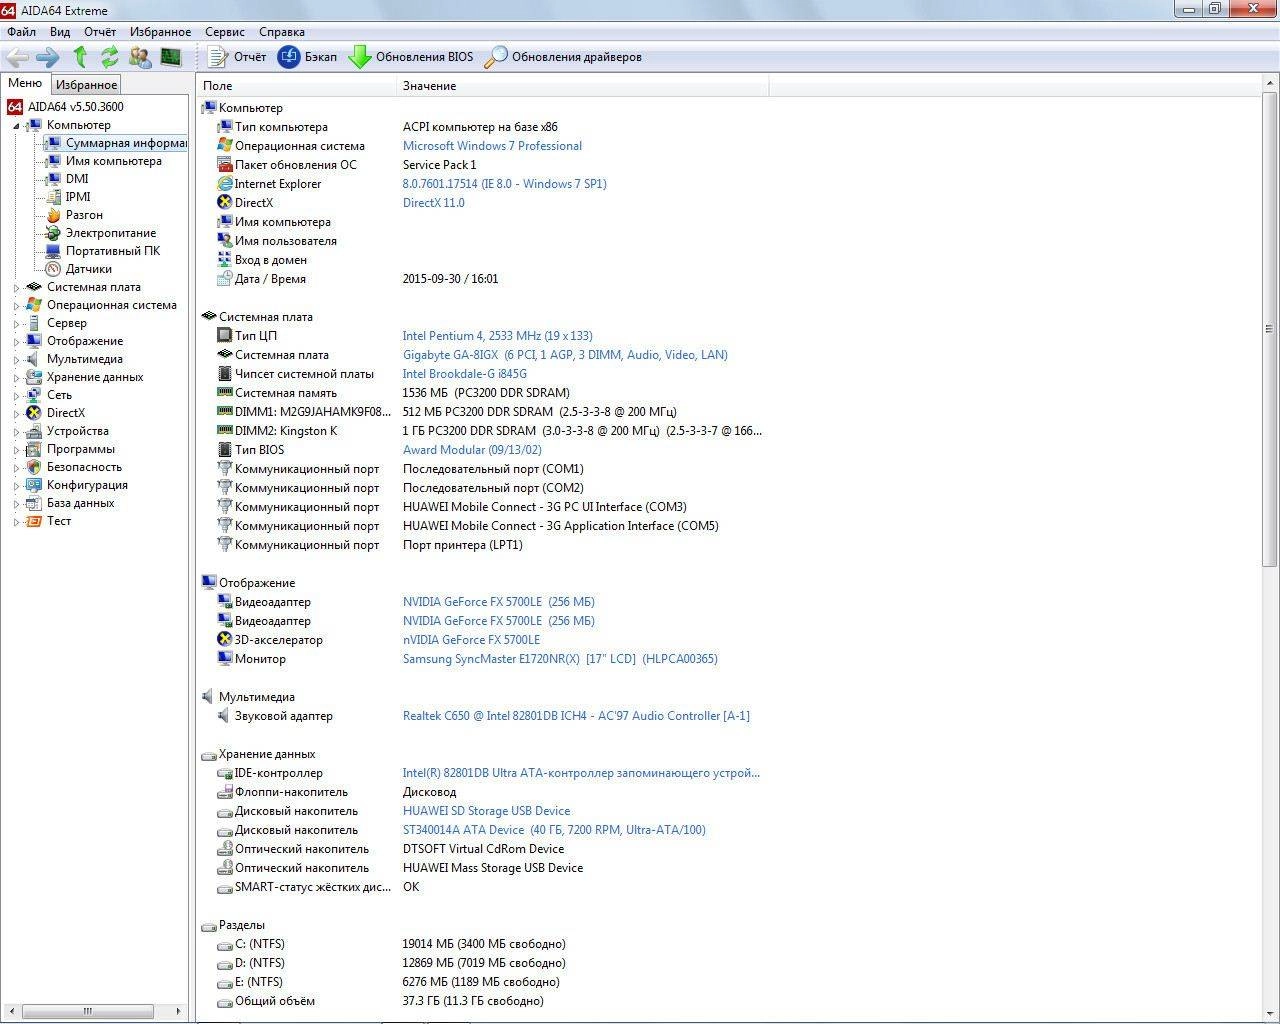Open the Intel Brookdale-G i845G link
The height and width of the screenshot is (1024, 1280).
click(x=464, y=374)
